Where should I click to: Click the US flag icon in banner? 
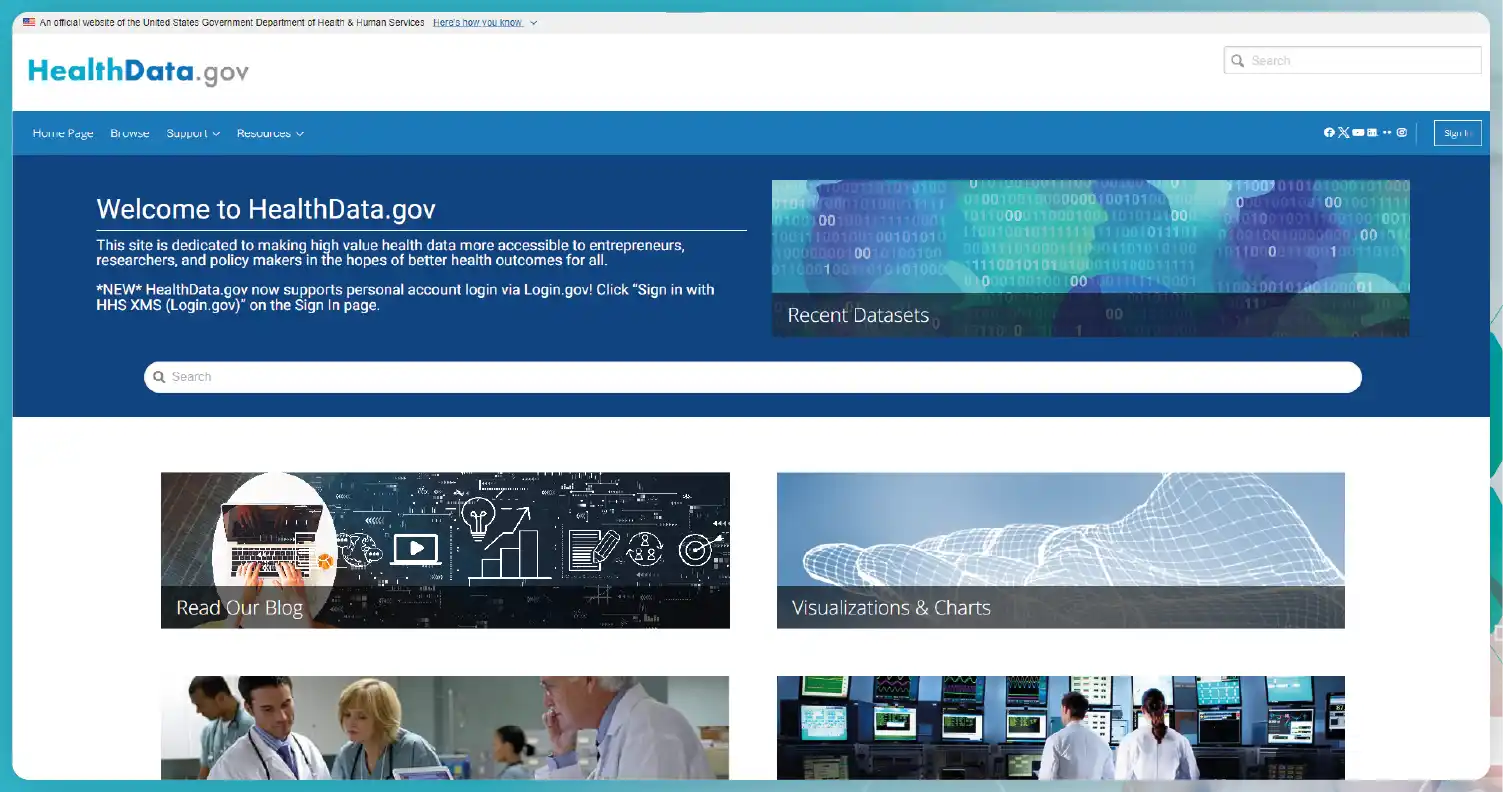click(x=29, y=22)
